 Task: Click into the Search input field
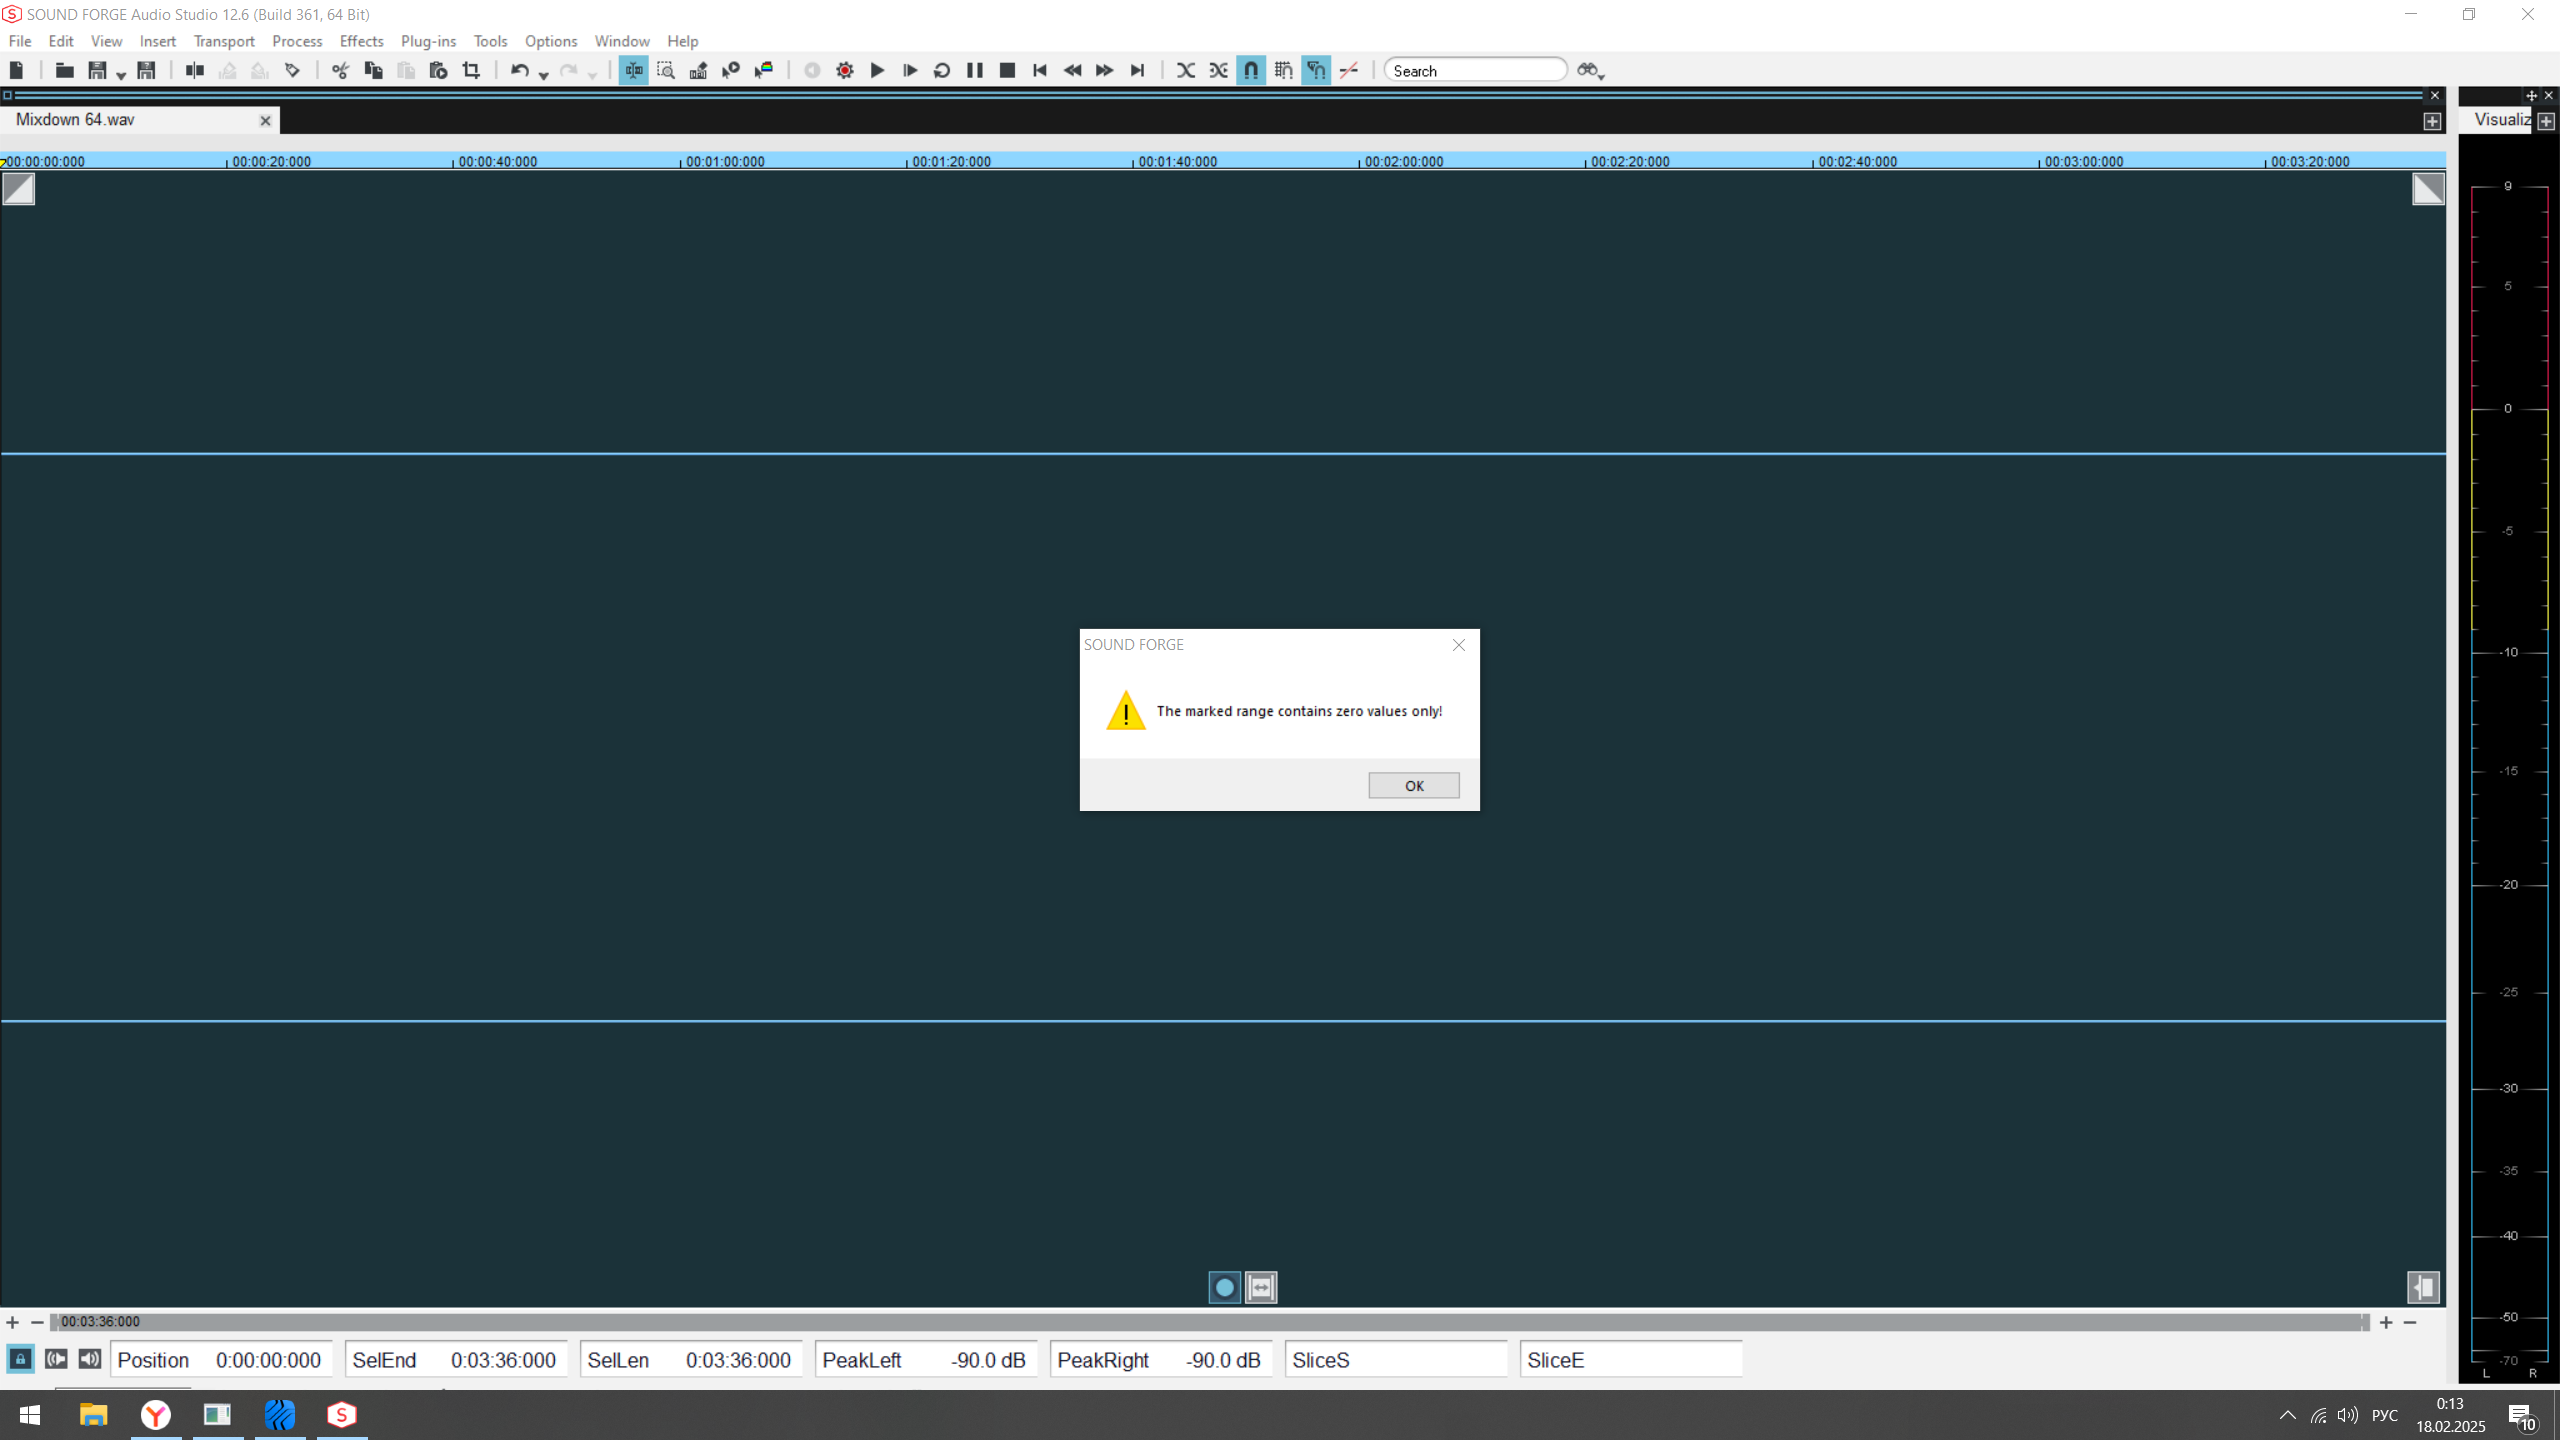pos(1474,70)
